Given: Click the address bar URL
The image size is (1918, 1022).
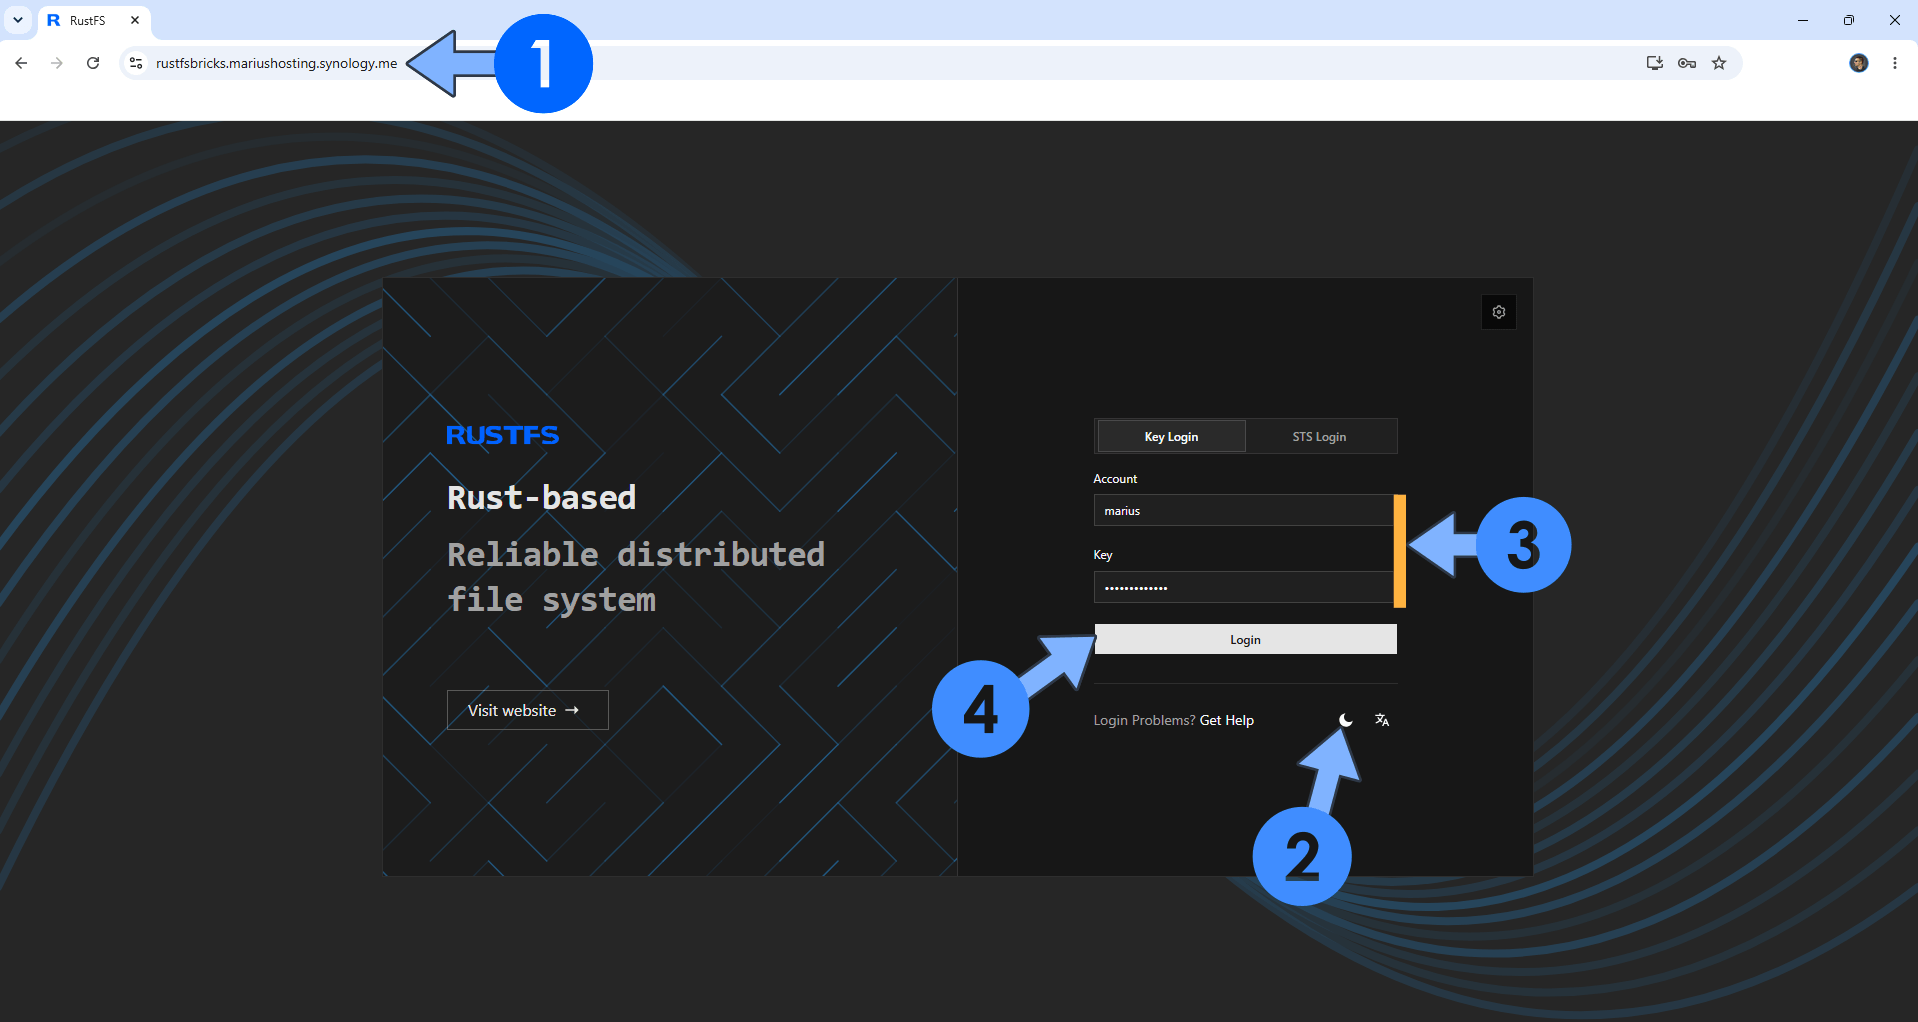Looking at the screenshot, I should tap(276, 63).
